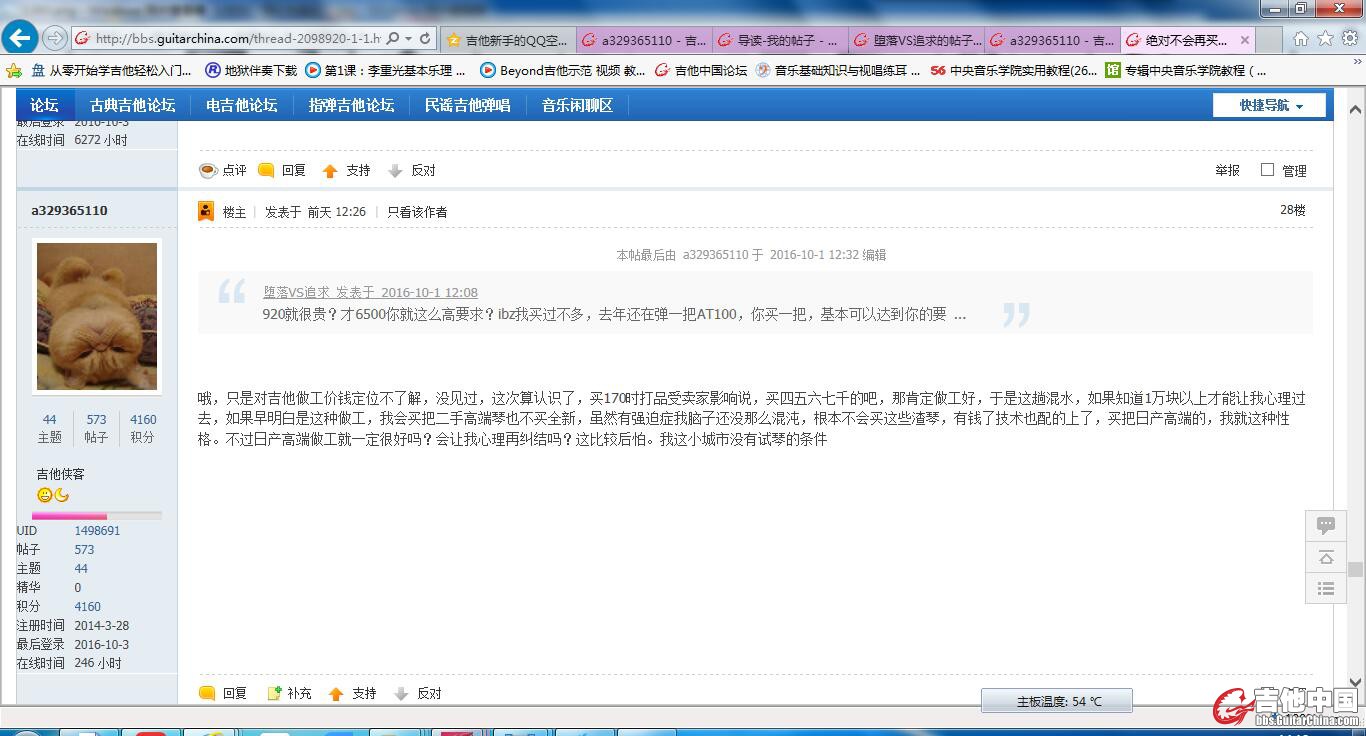Go back using the browser back arrow
The height and width of the screenshot is (736, 1366).
[20, 39]
